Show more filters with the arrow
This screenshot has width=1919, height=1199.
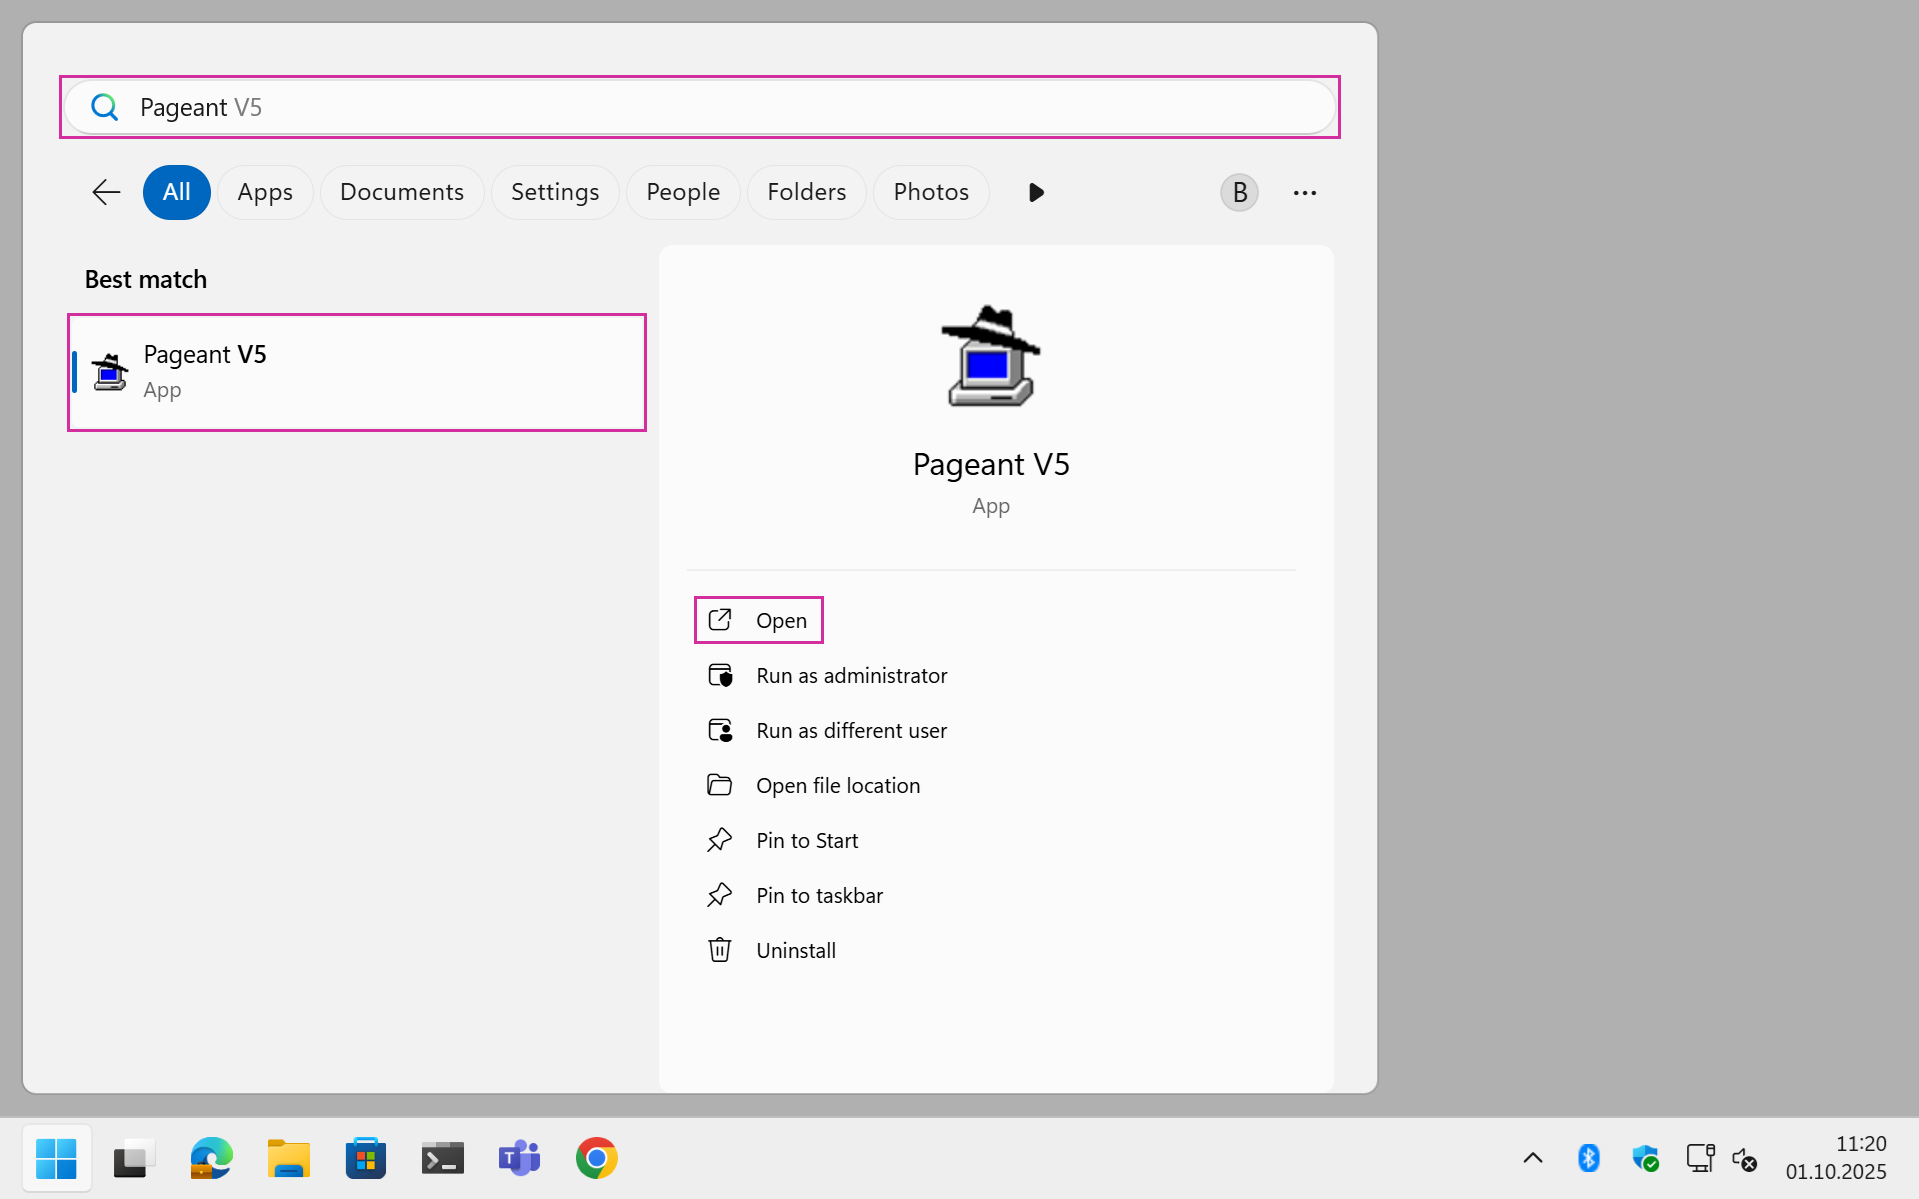pos(1036,192)
